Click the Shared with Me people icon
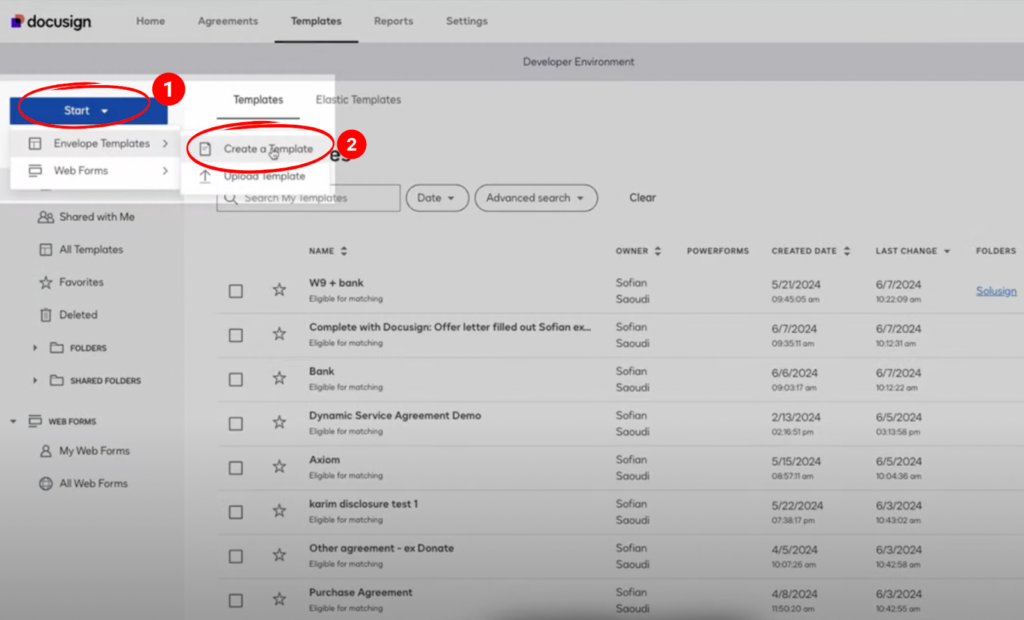The width and height of the screenshot is (1024, 620). pos(46,217)
